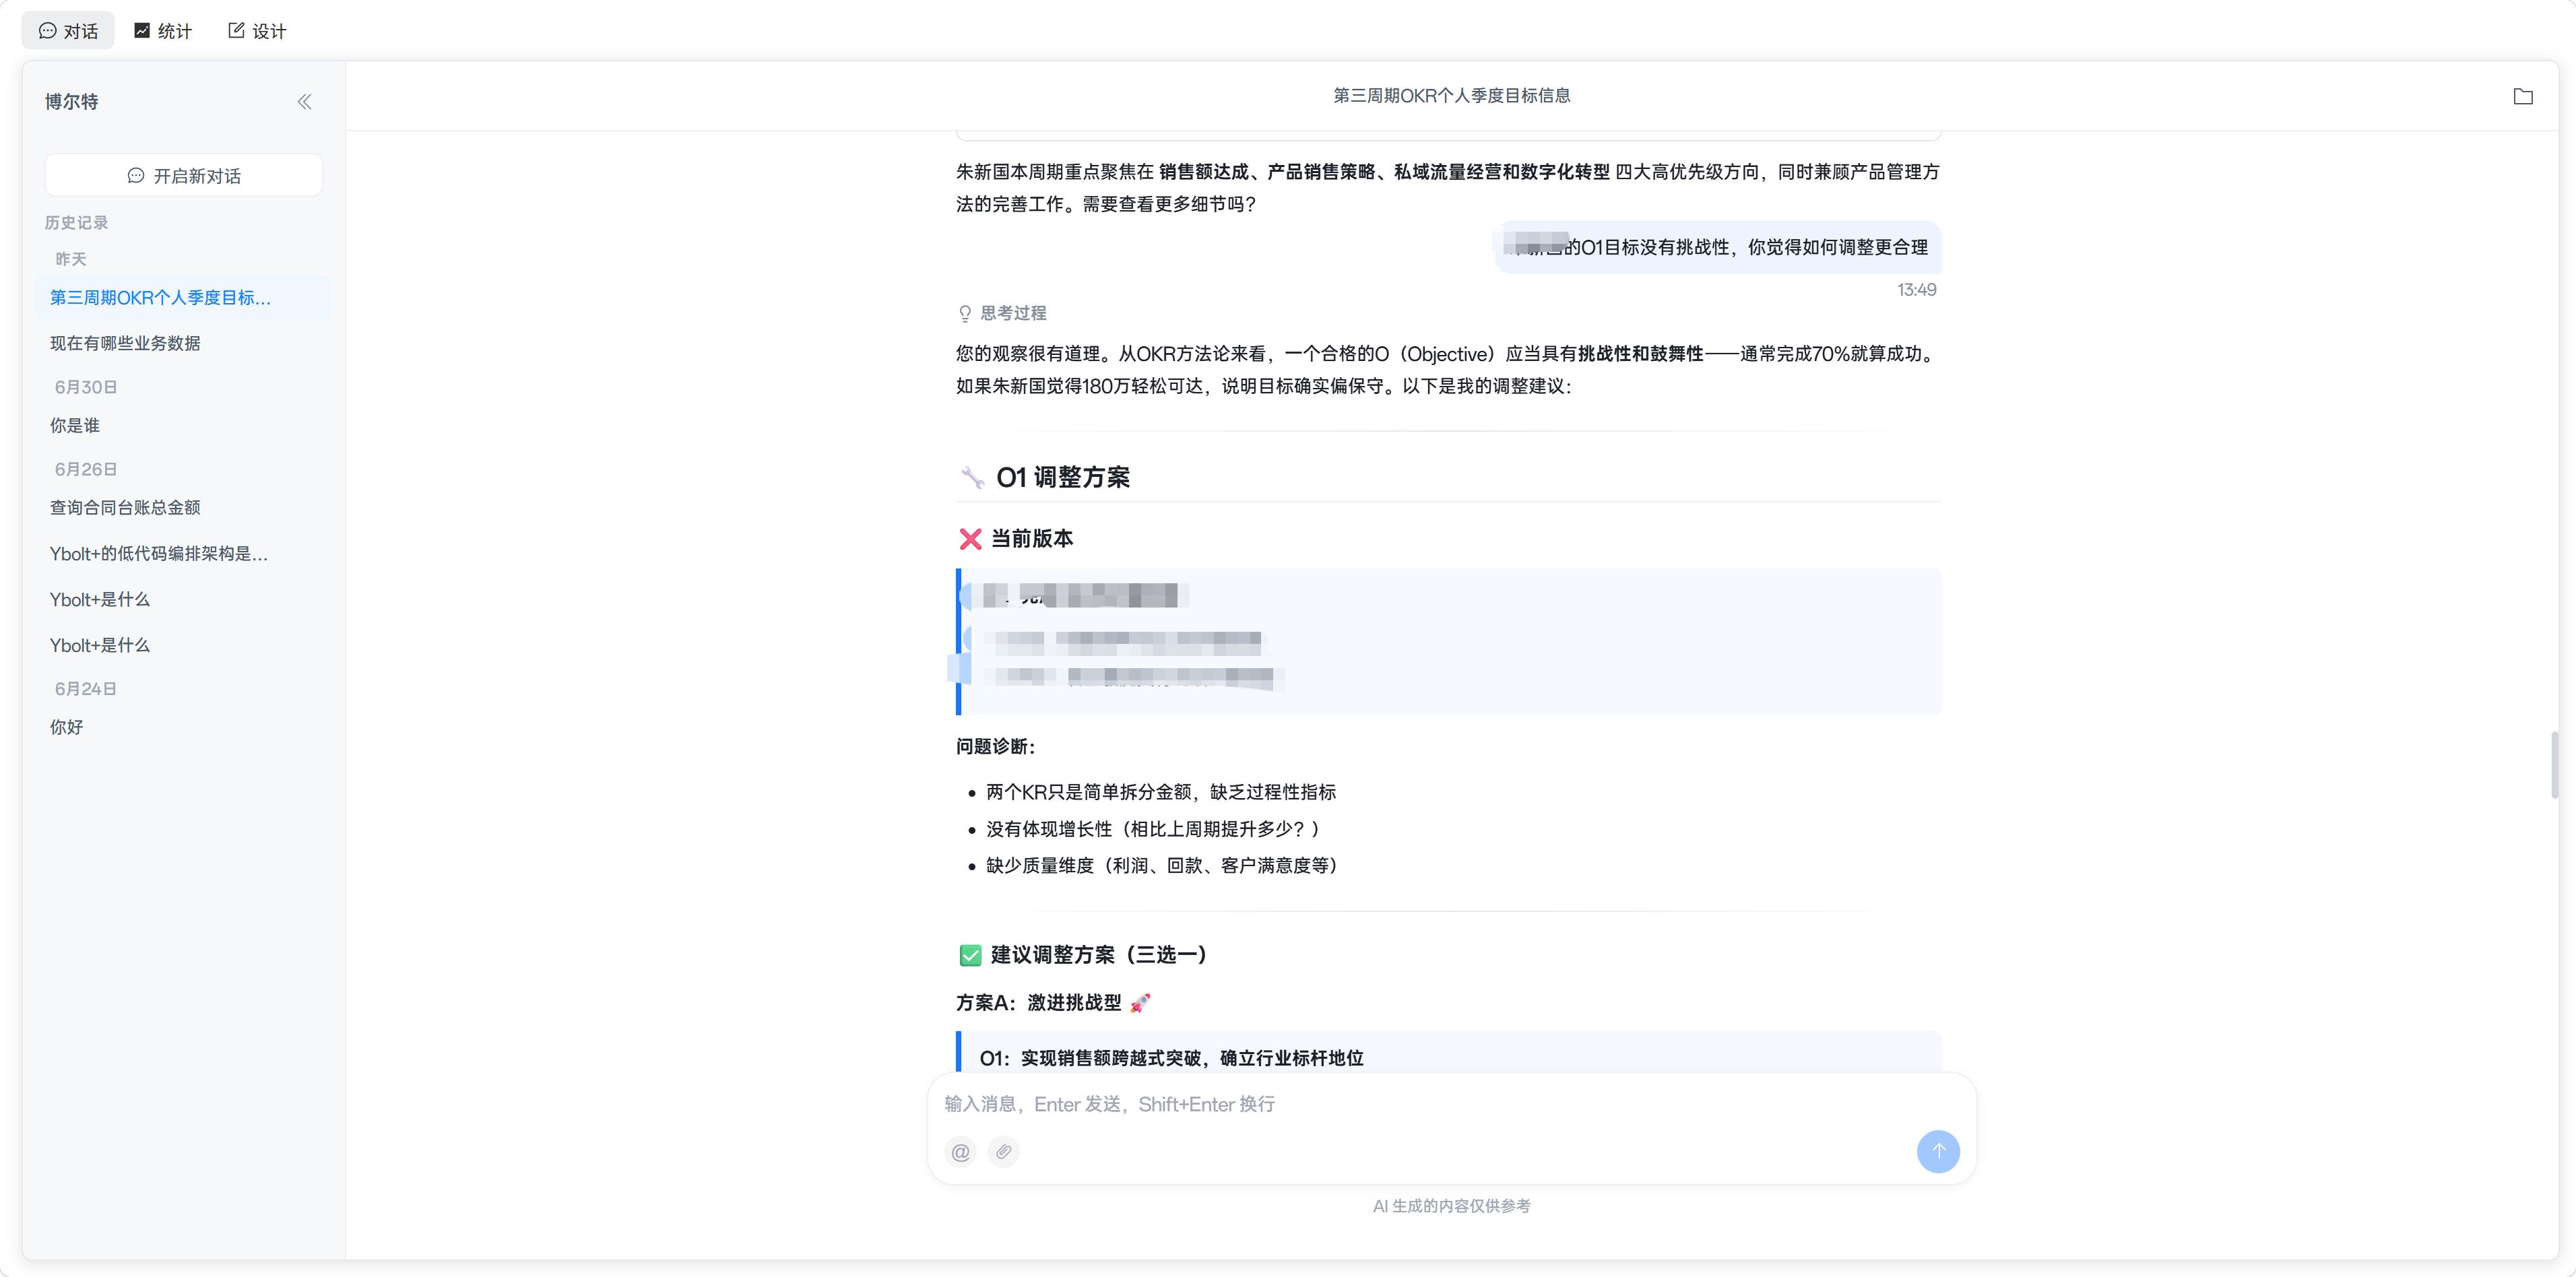Click wrench icon beside O1 调整方案
The image size is (2576, 1277).
[972, 478]
